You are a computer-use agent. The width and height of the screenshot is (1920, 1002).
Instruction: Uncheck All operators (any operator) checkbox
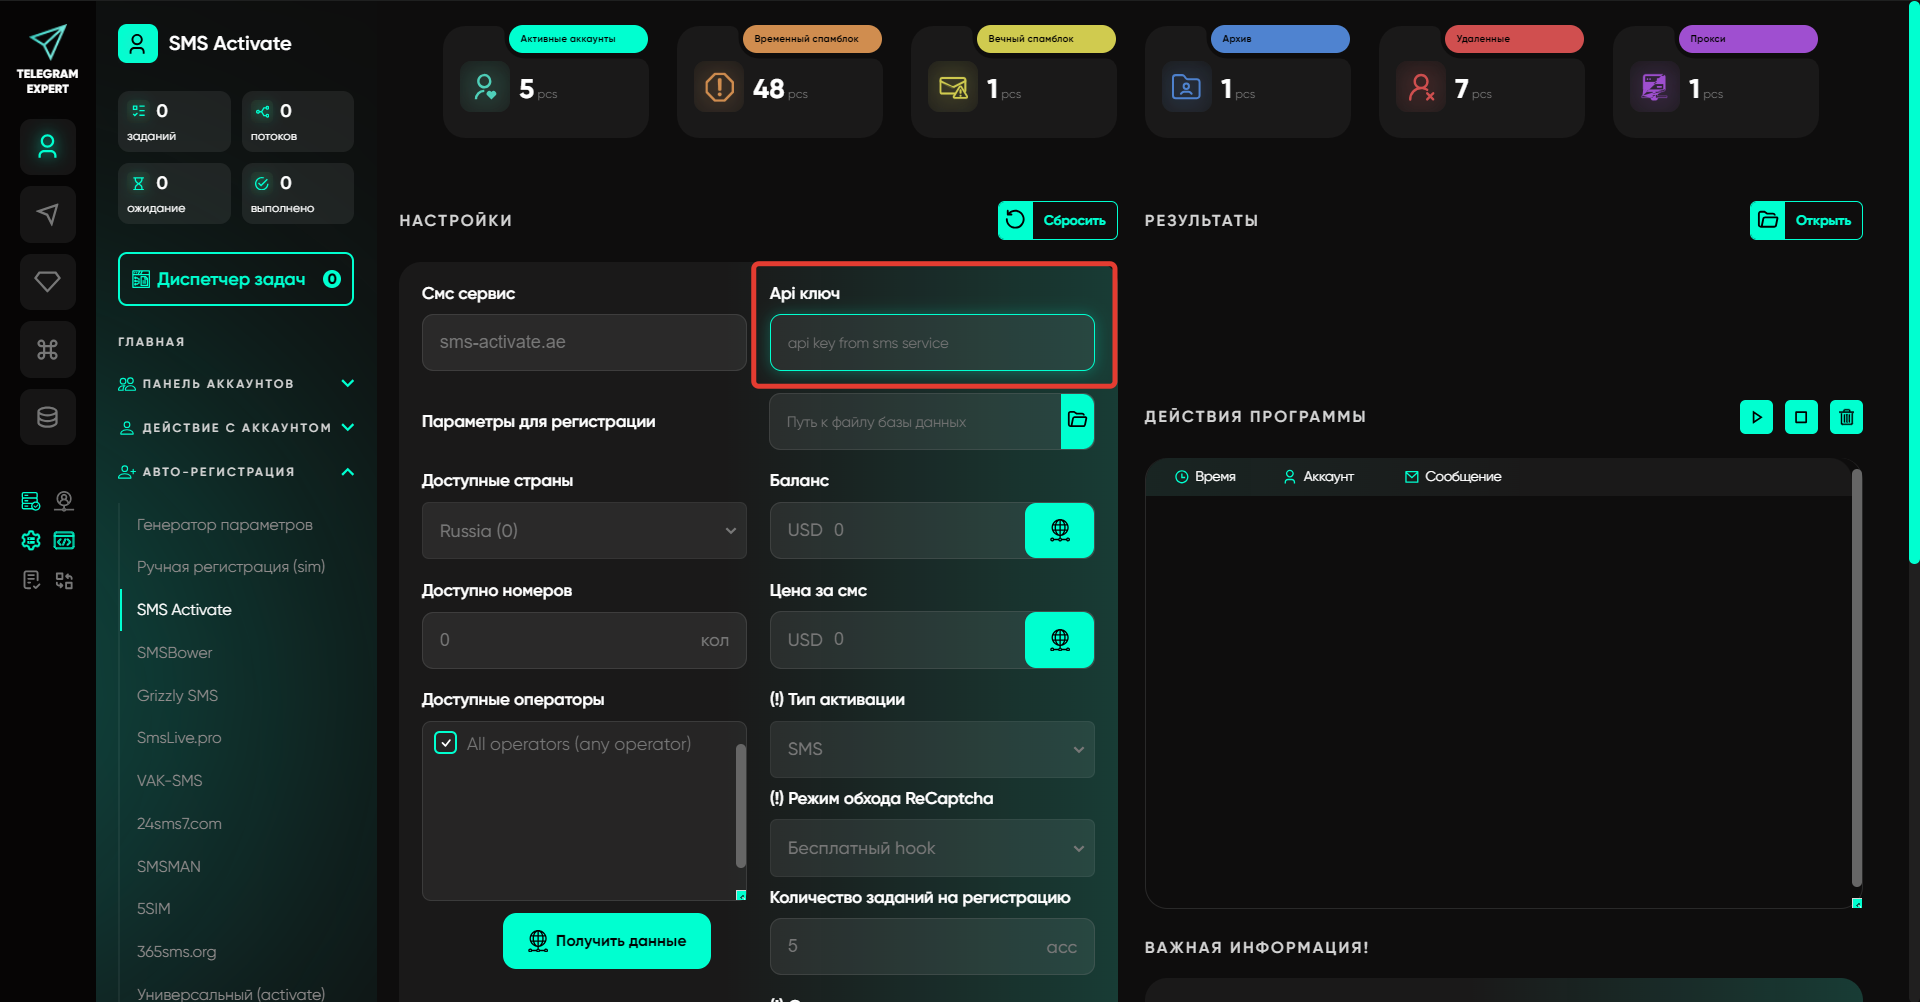[446, 743]
